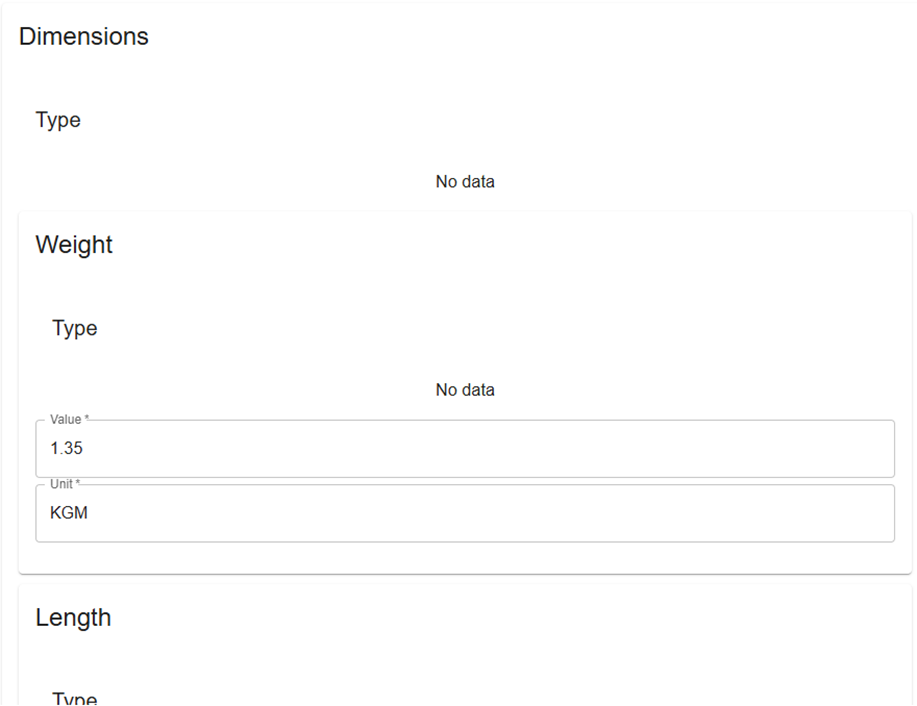
Task: Click the No data message in Weight card
Action: pos(465,390)
